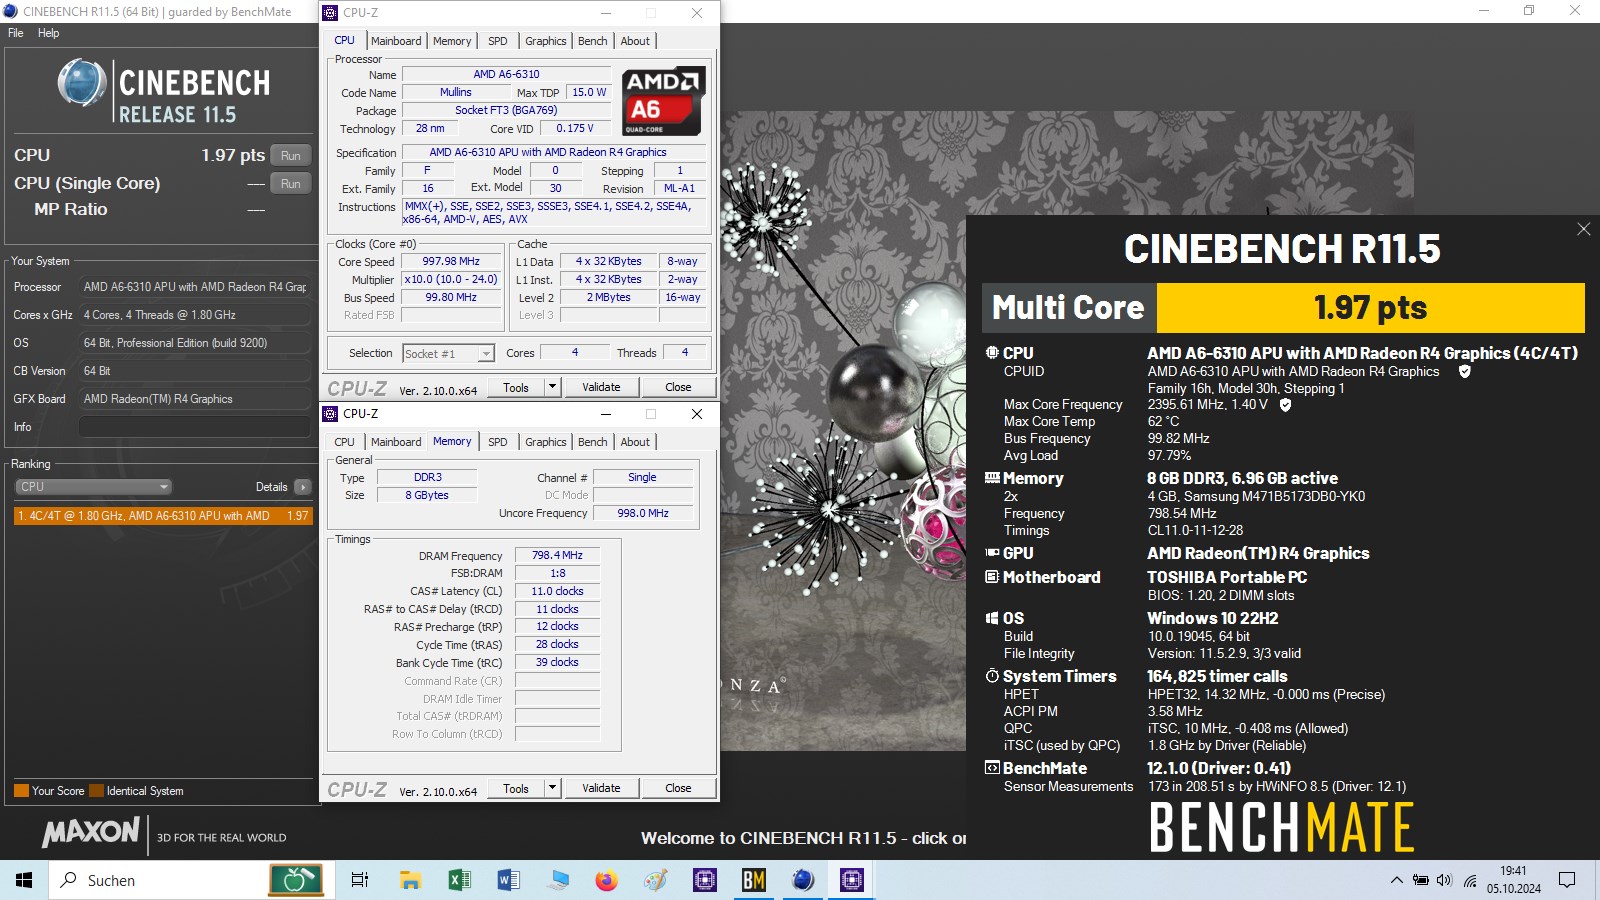
Task: Open the notification center
Action: (x=1567, y=880)
